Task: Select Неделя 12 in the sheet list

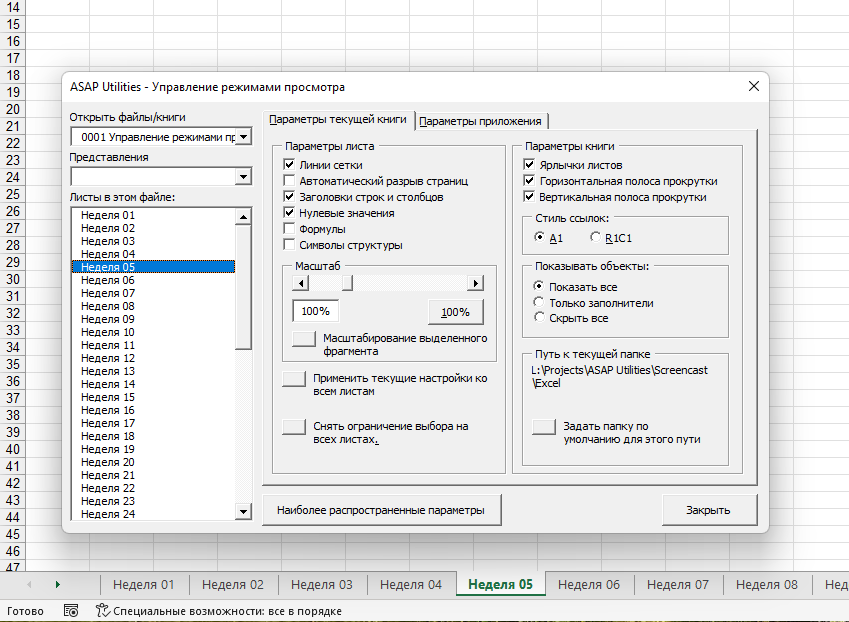Action: point(153,358)
